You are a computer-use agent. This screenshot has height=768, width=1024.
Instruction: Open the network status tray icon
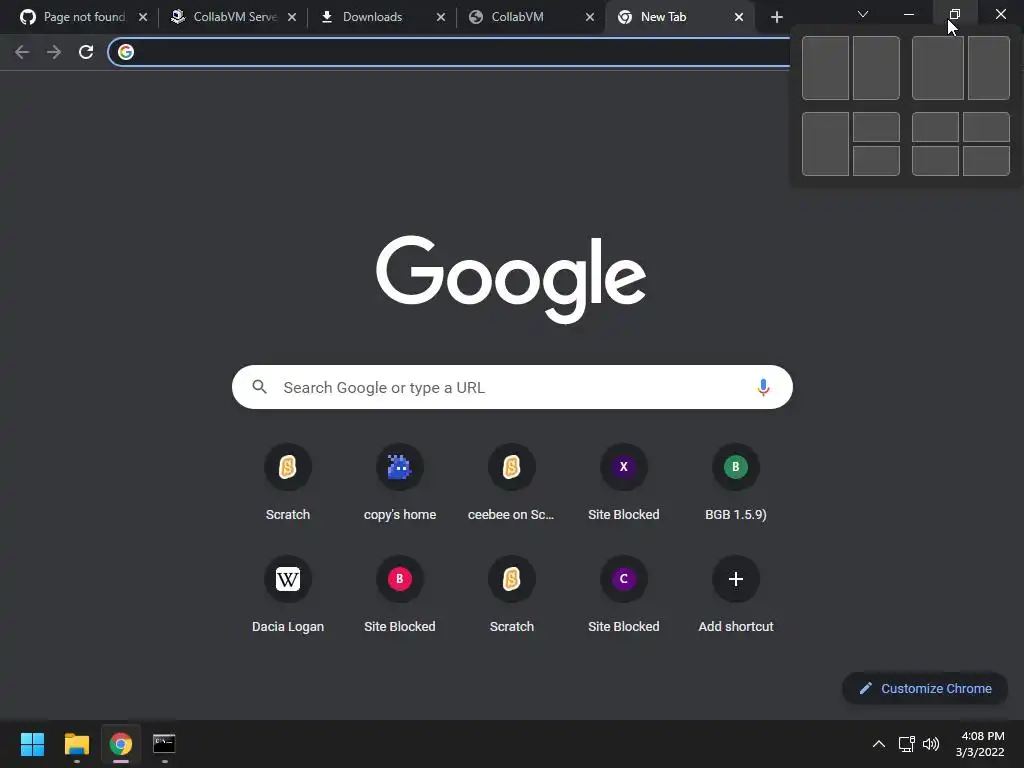pyautogui.click(x=906, y=744)
